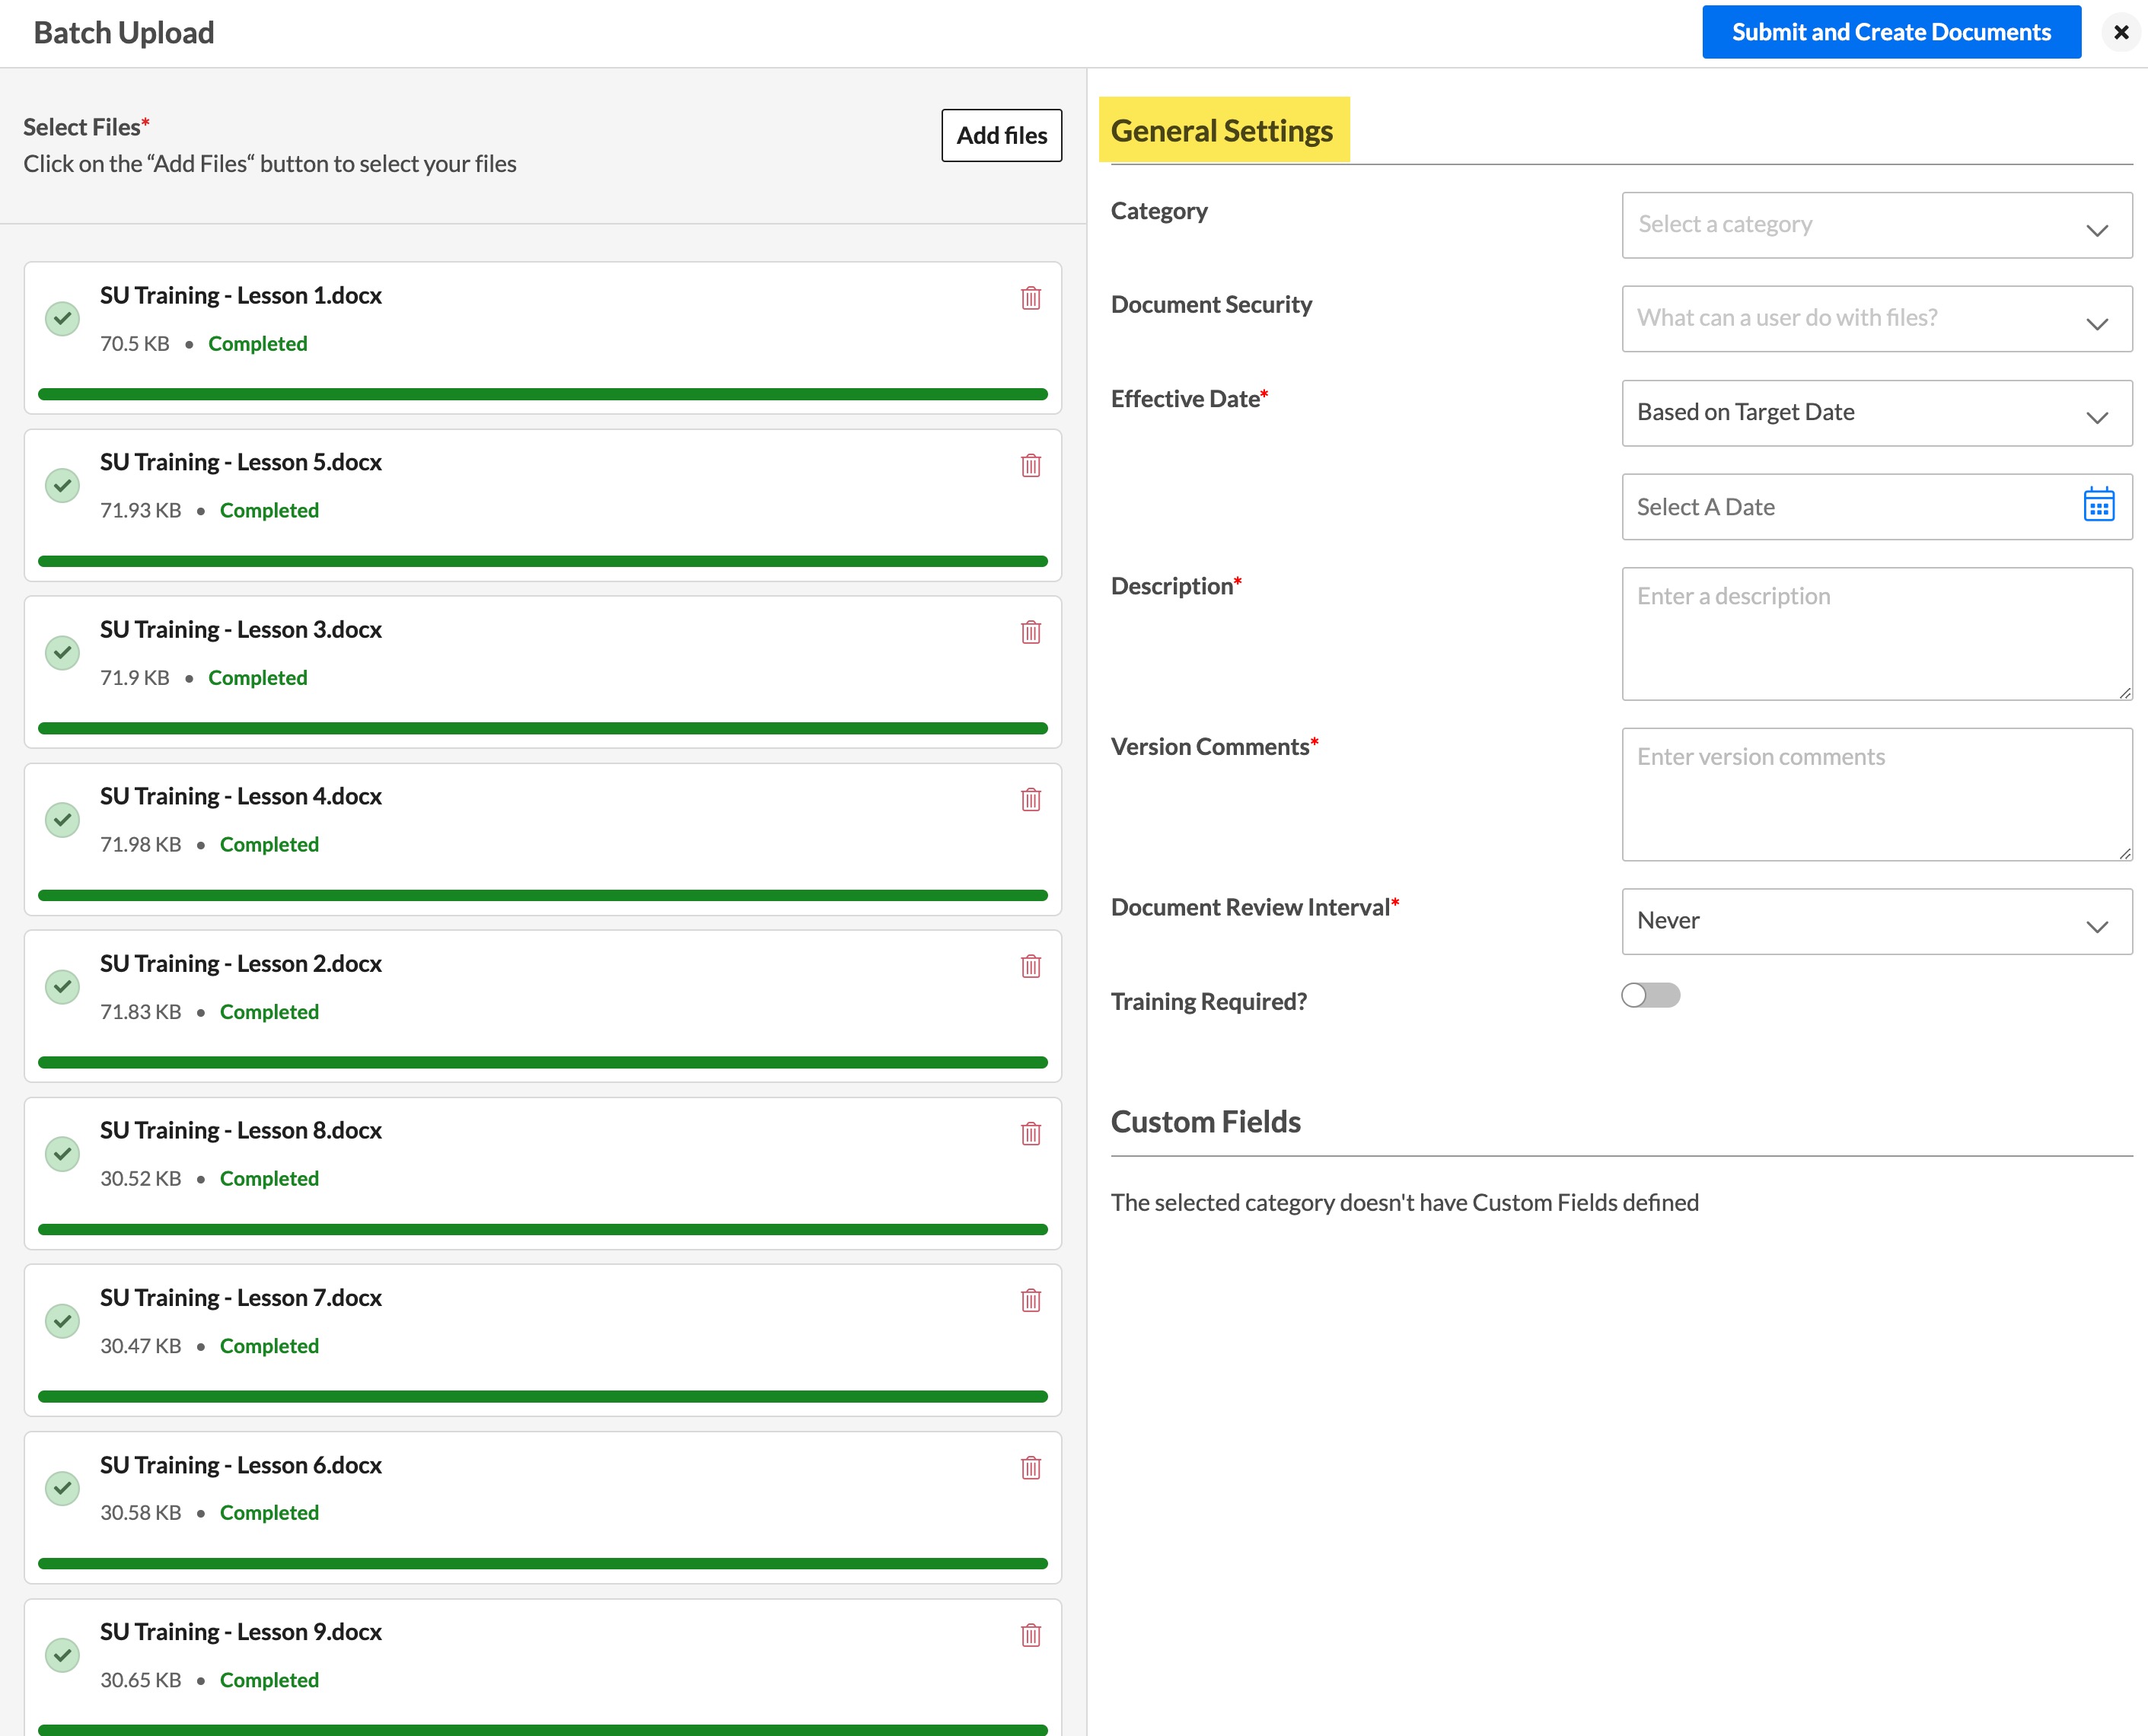Click green checkmark icon for Lesson 7.docx
2148x1736 pixels.
(62, 1321)
